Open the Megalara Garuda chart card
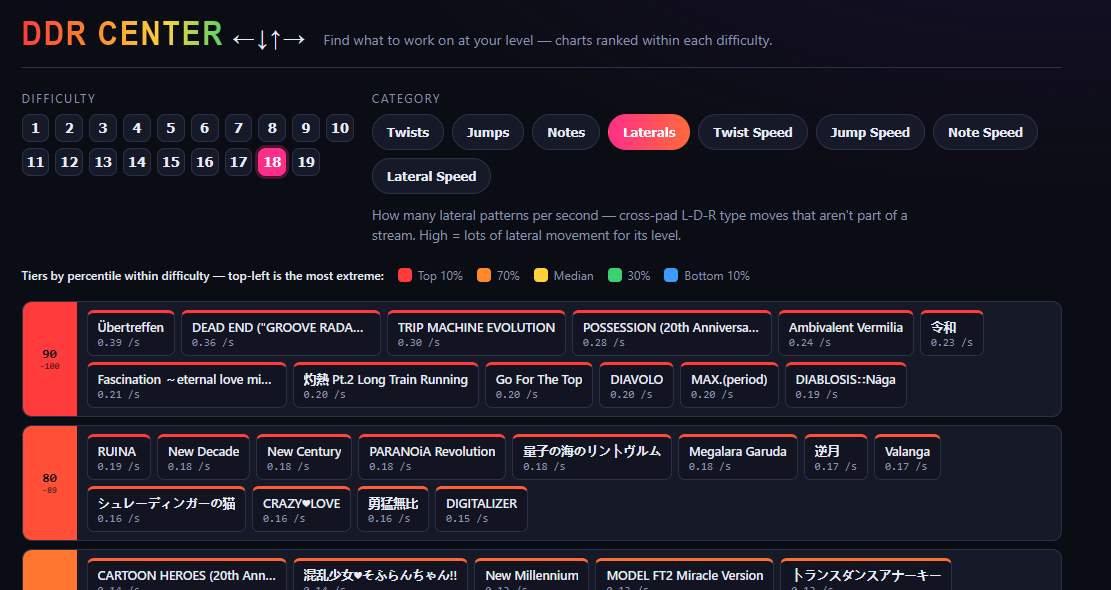1111x590 pixels. pos(738,457)
